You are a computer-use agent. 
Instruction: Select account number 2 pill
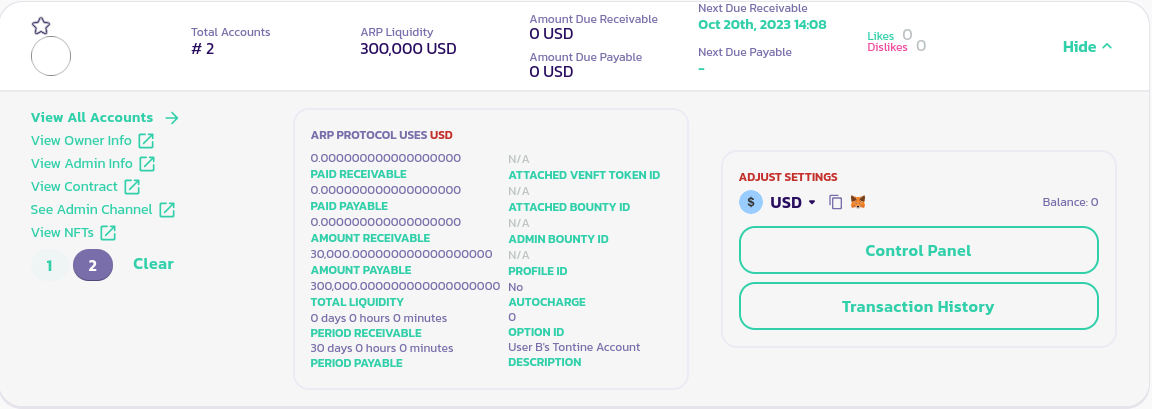(93, 265)
